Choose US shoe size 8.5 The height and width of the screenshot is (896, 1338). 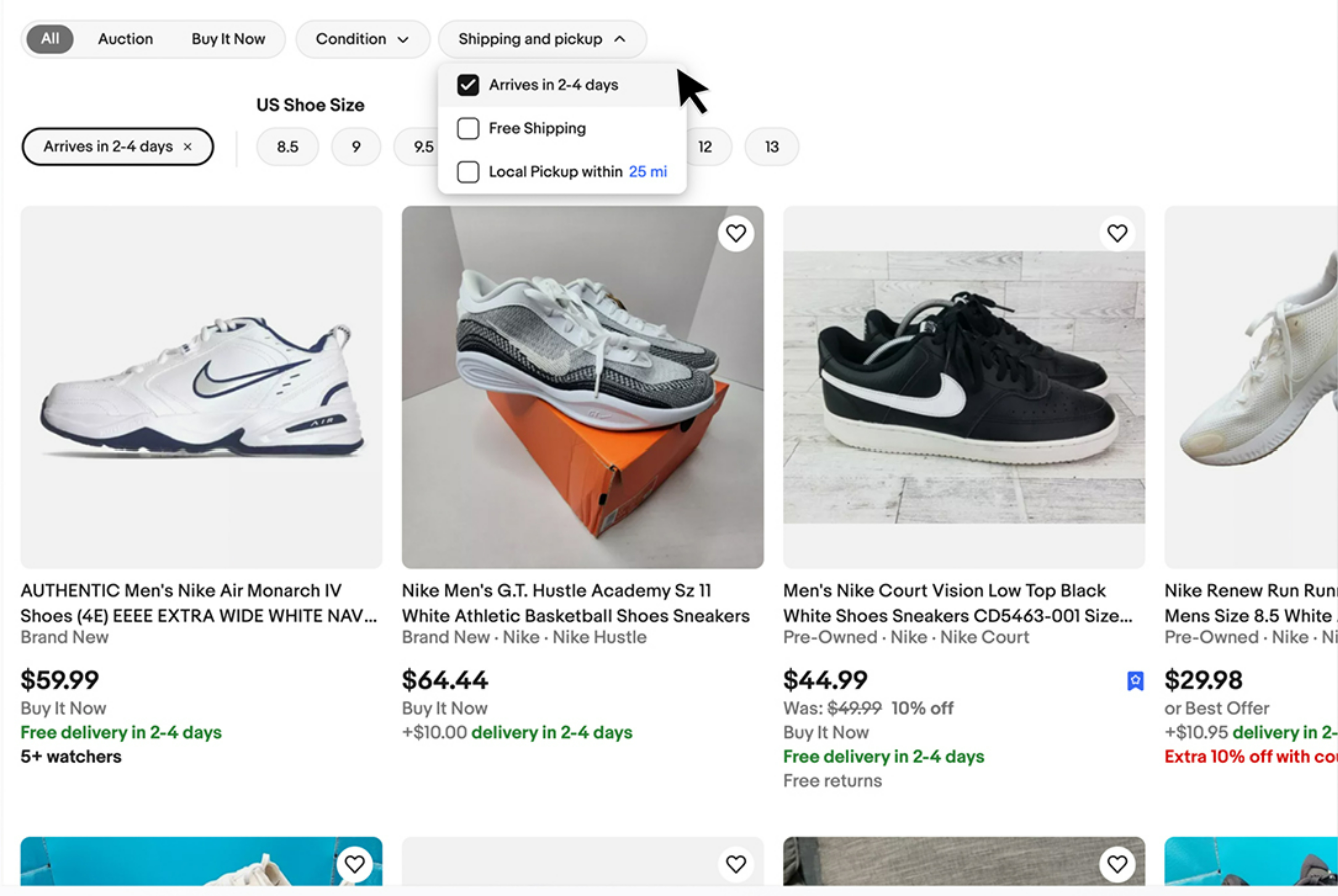[288, 147]
